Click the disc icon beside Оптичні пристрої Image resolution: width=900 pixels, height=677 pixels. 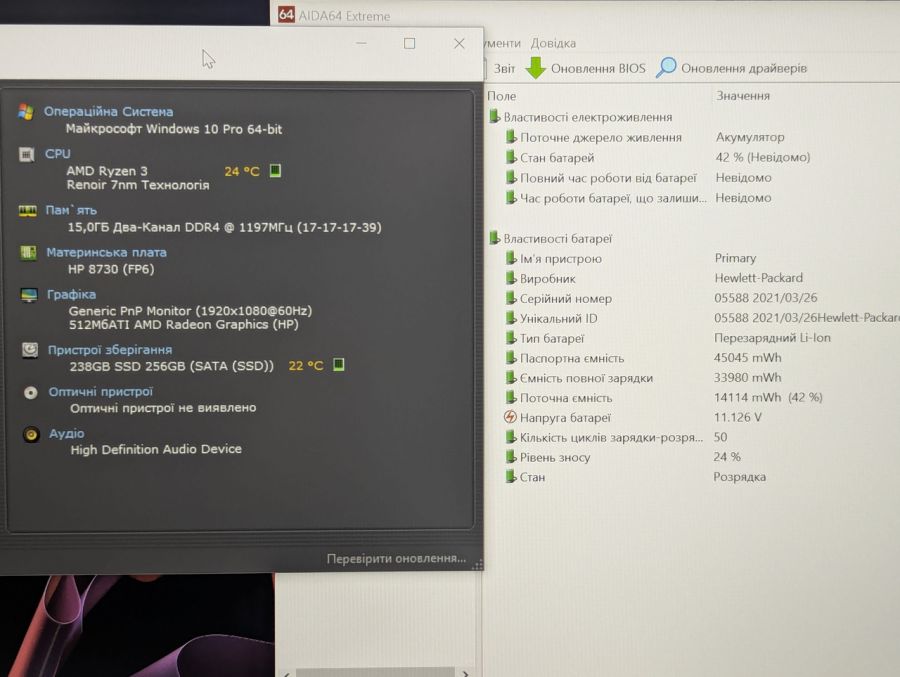tap(30, 392)
